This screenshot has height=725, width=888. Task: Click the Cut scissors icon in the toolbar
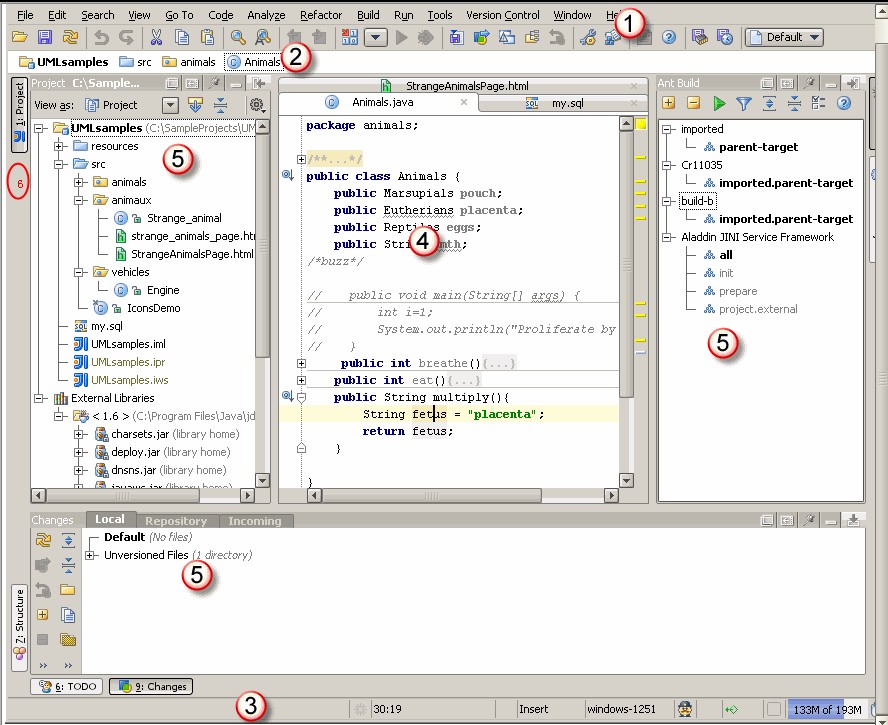click(156, 37)
